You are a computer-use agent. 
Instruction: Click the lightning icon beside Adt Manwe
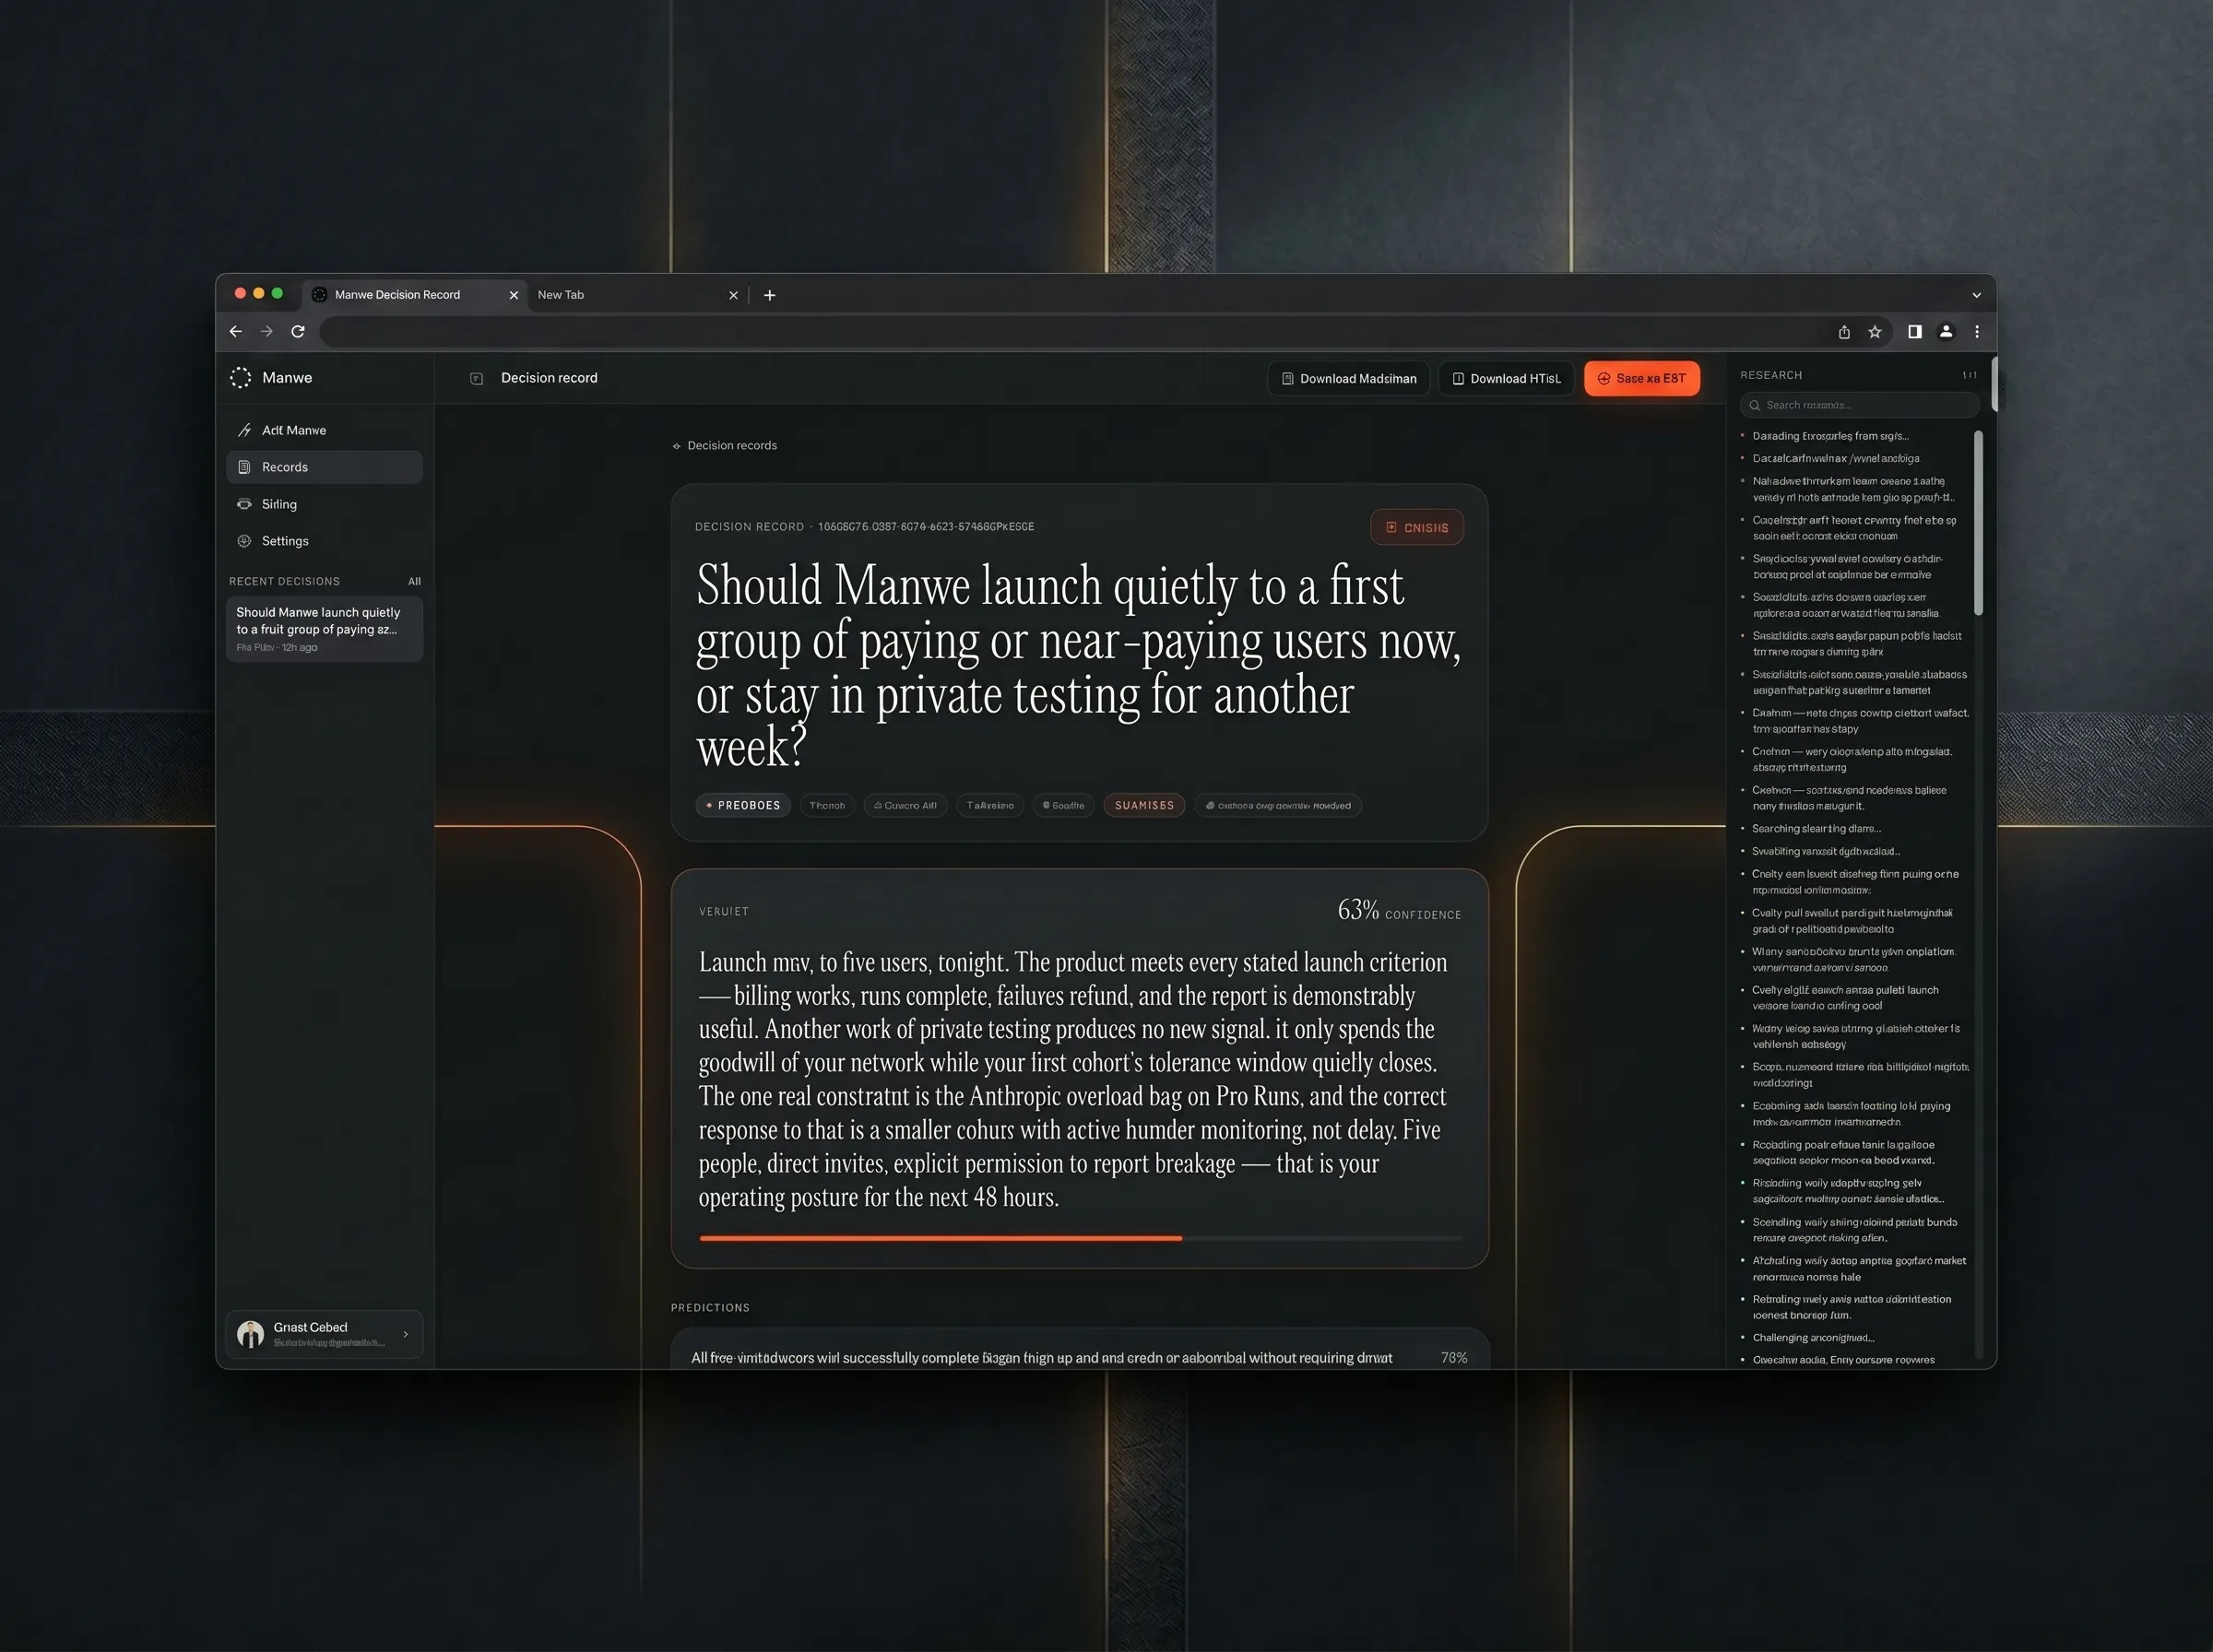pyautogui.click(x=244, y=430)
